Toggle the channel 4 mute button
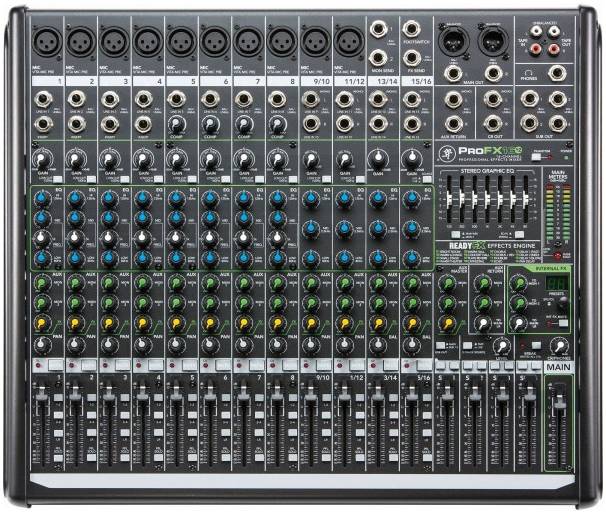606x514 pixels. [156, 364]
